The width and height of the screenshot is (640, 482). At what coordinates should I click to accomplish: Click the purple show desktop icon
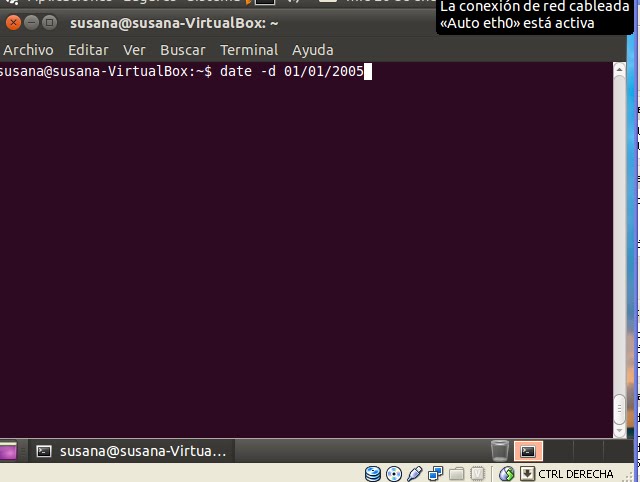click(8, 451)
